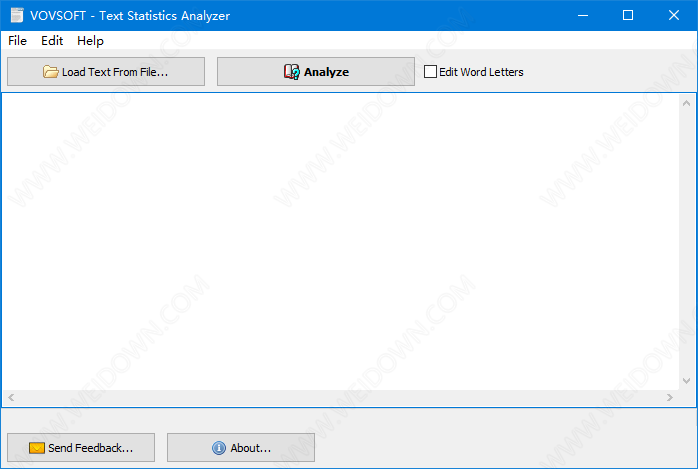Open the File menu

pos(17,41)
